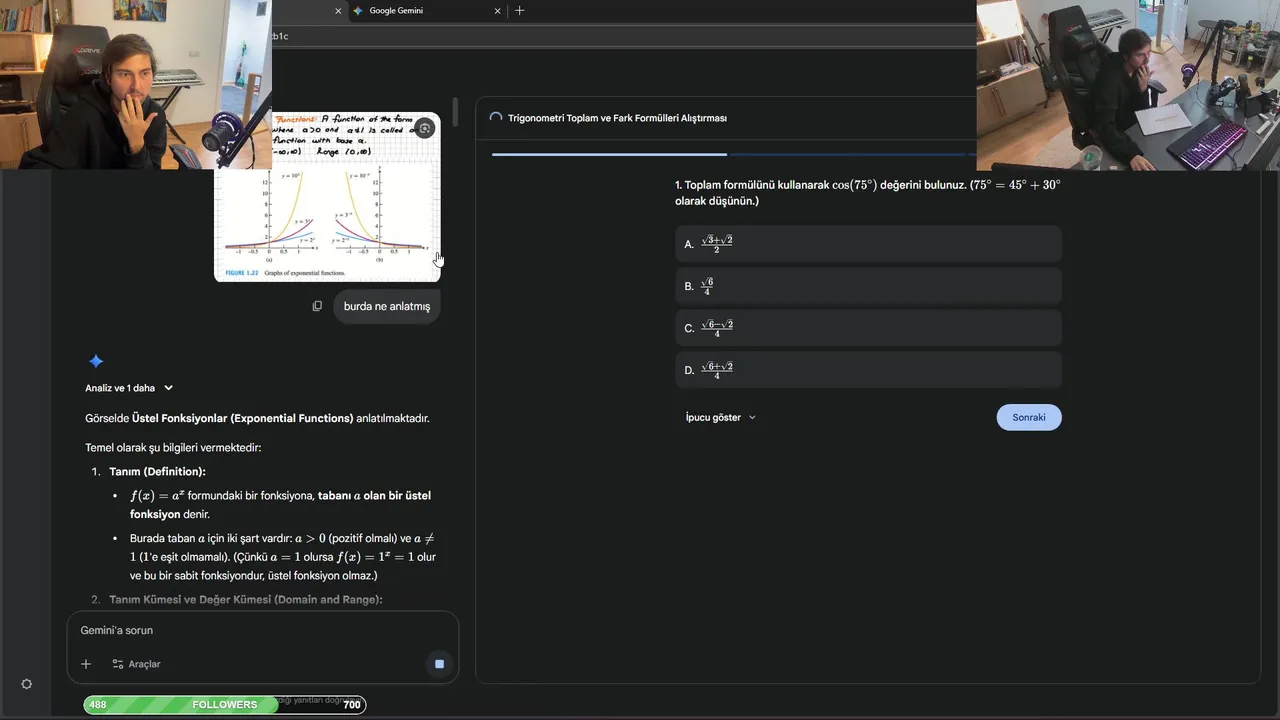The image size is (1280, 720).
Task: Stop the response with the square button
Action: coord(439,664)
